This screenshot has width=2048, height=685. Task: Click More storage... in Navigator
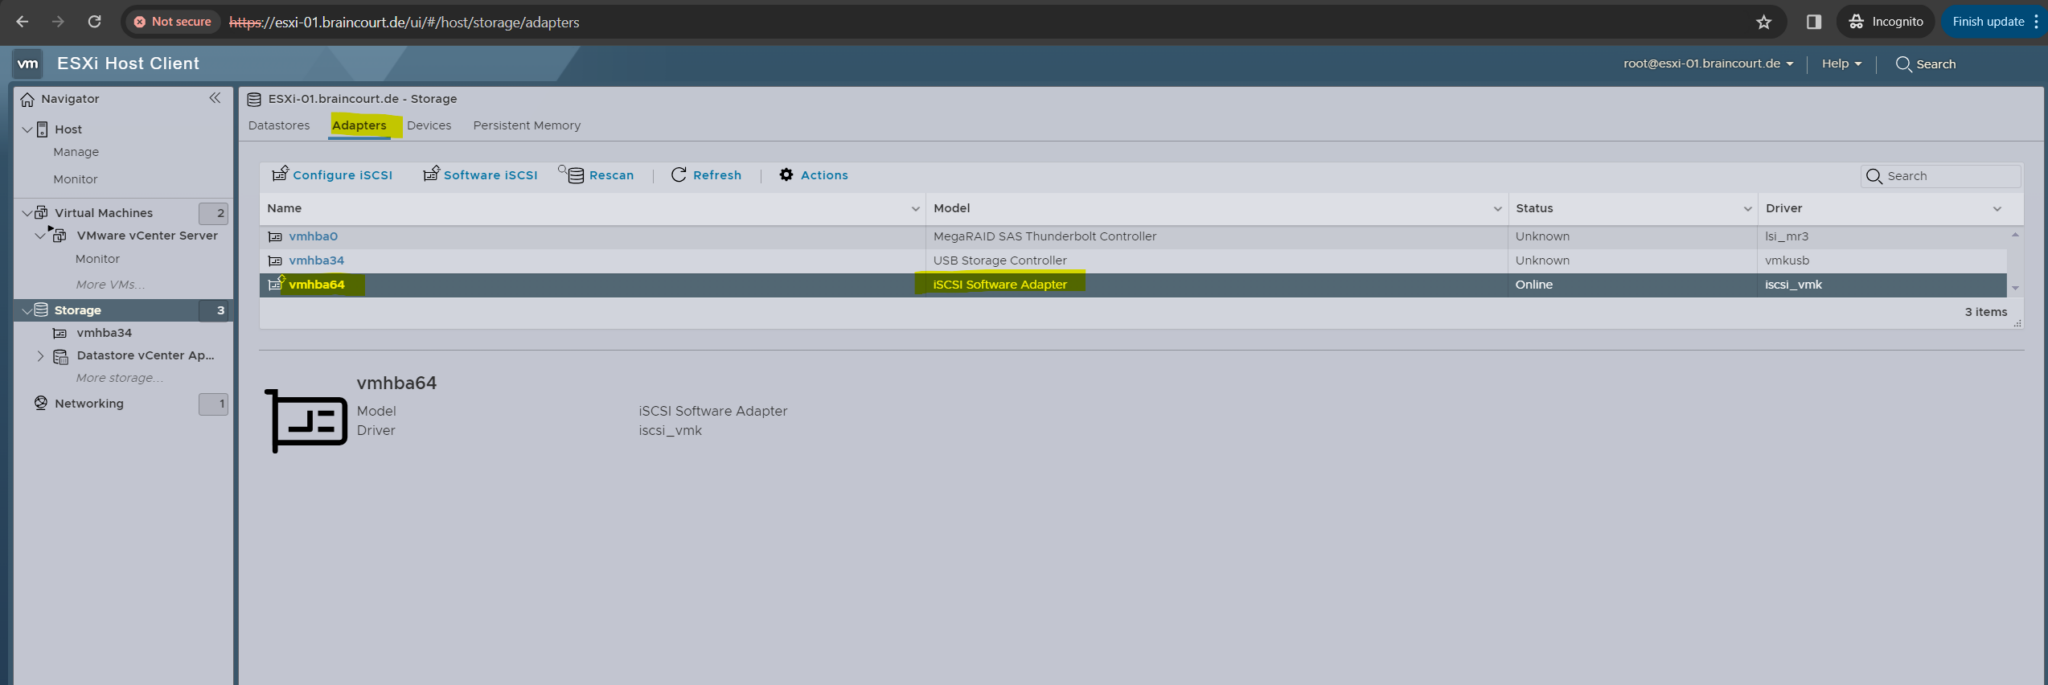coord(119,378)
